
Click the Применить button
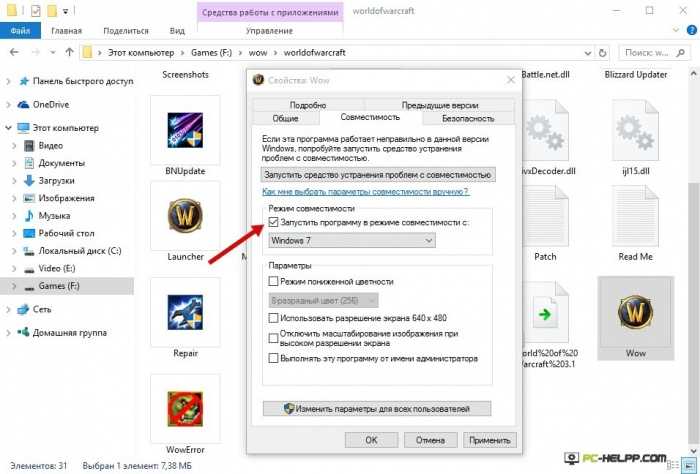click(490, 440)
